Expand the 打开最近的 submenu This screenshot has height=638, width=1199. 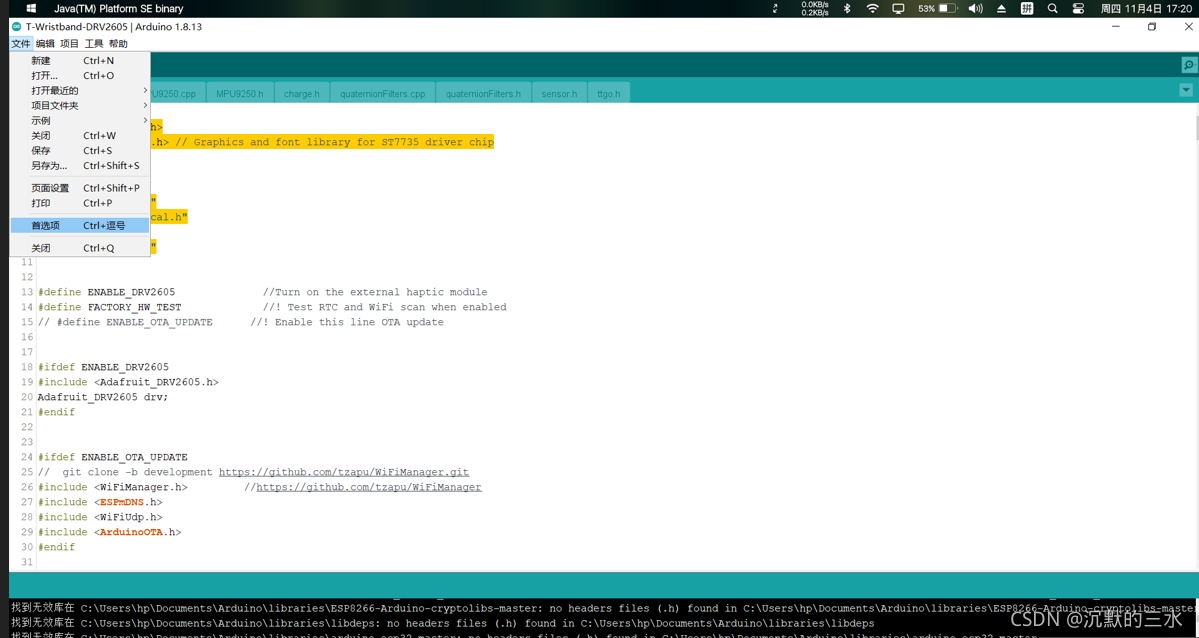[x=80, y=90]
